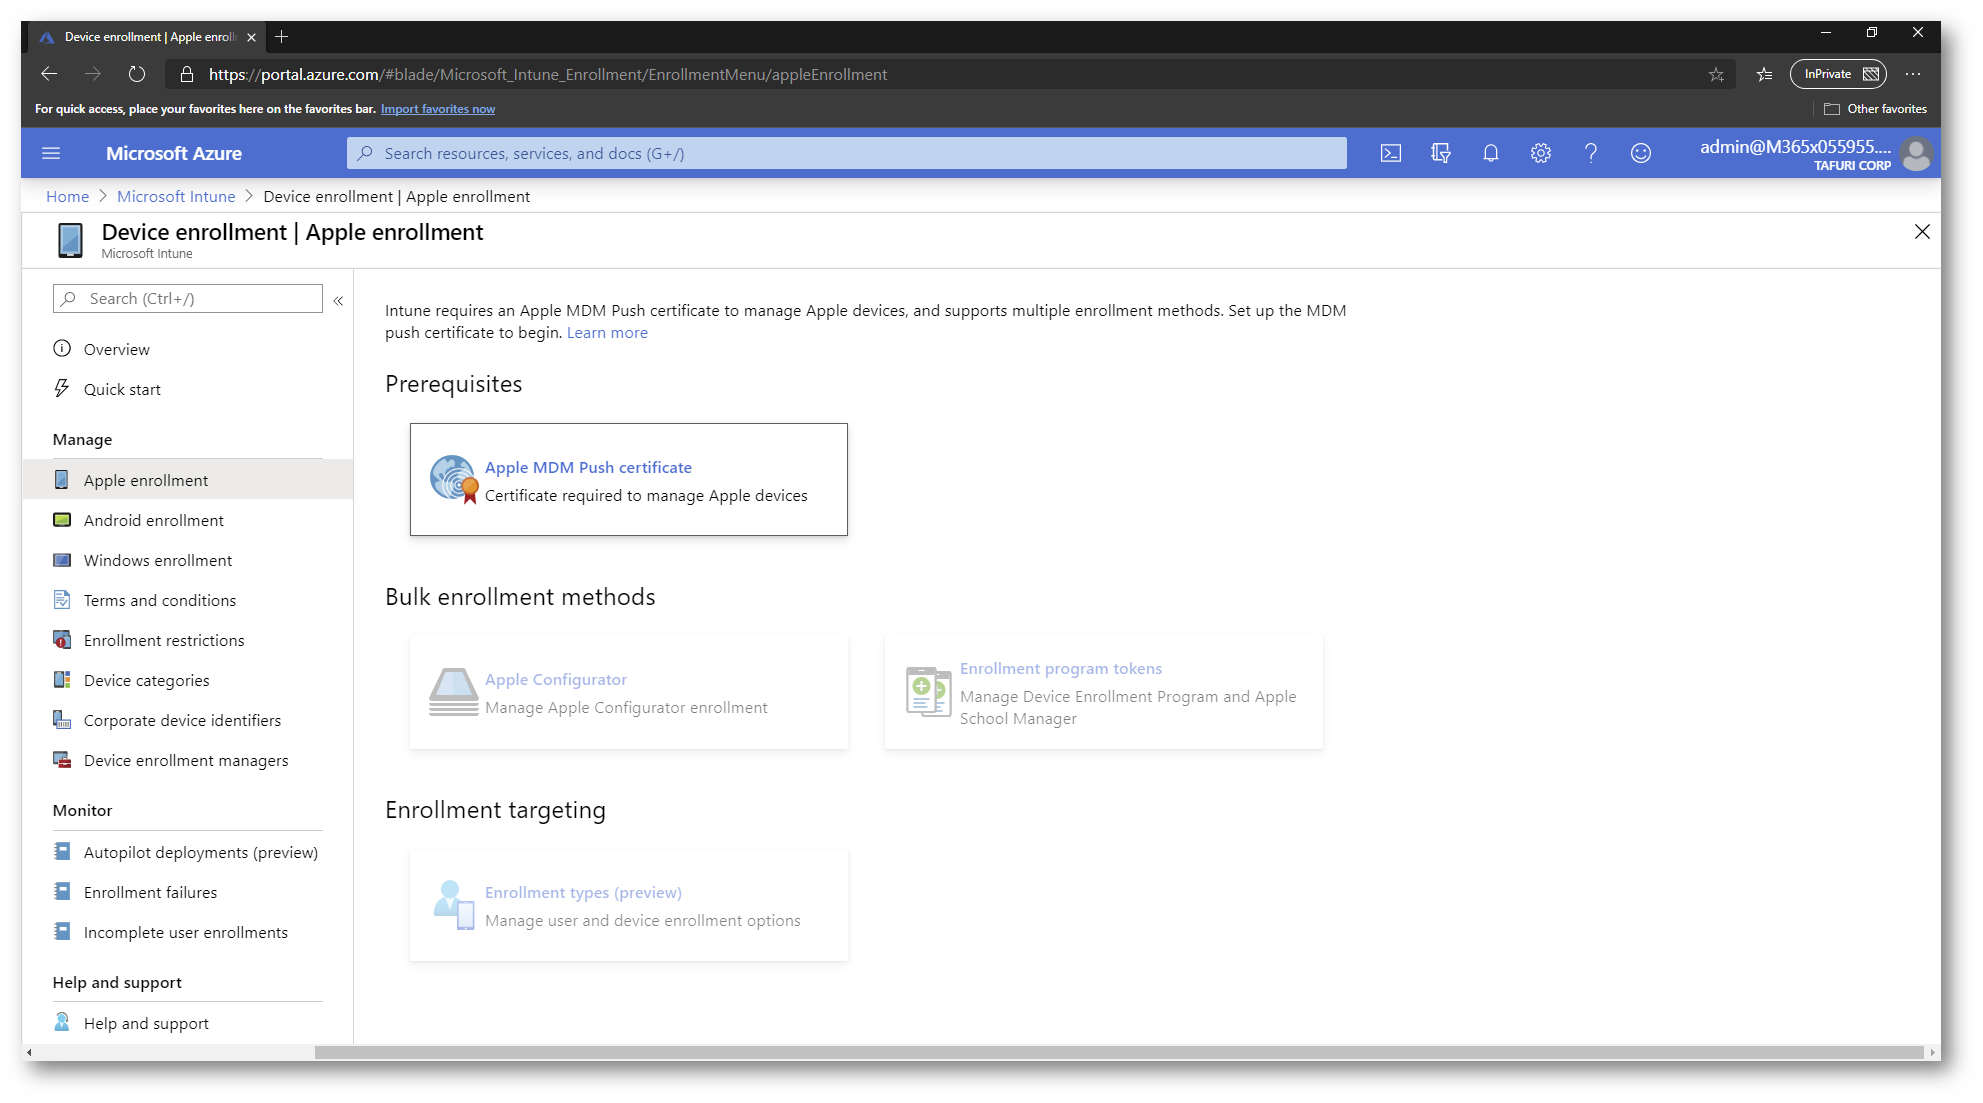Viewport: 1983px width, 1103px height.
Task: Focus the Azure global search box
Action: point(846,153)
